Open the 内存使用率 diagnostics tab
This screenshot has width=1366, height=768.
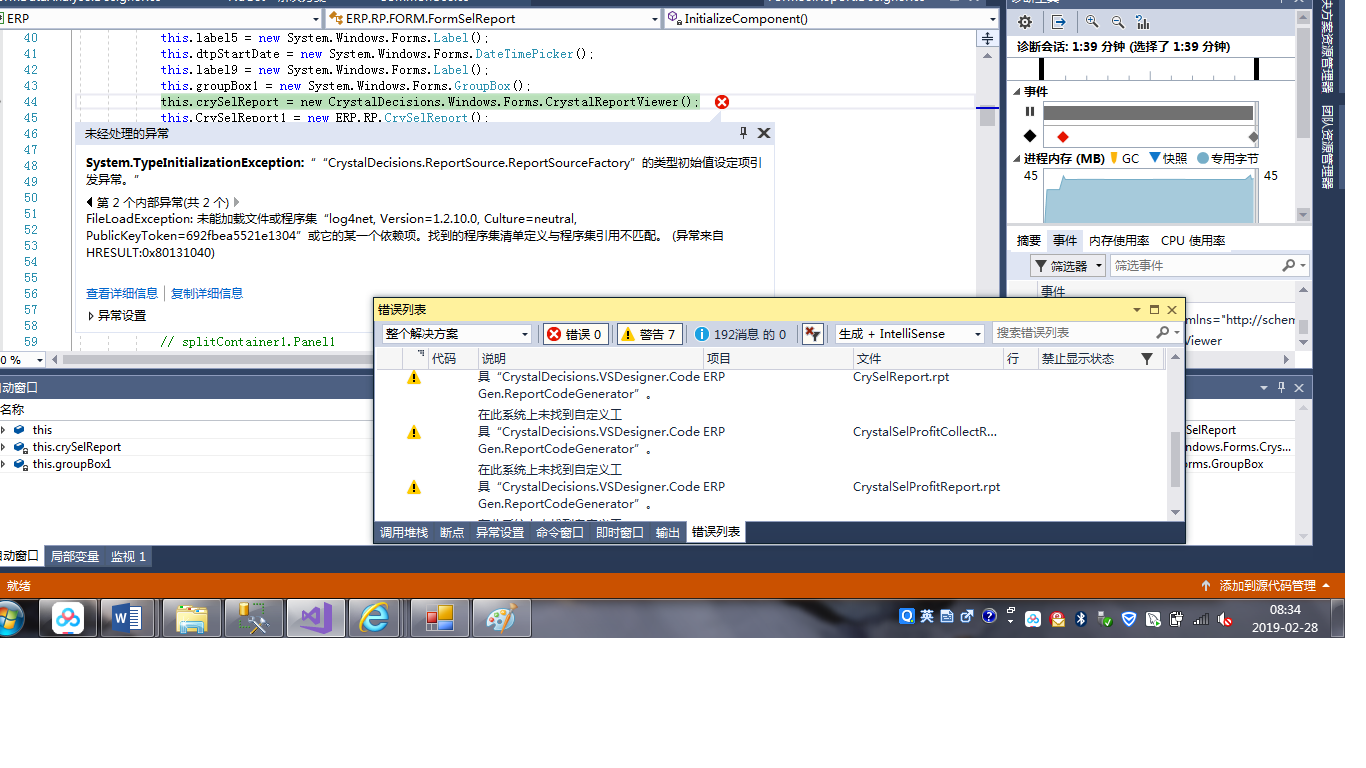click(1119, 241)
